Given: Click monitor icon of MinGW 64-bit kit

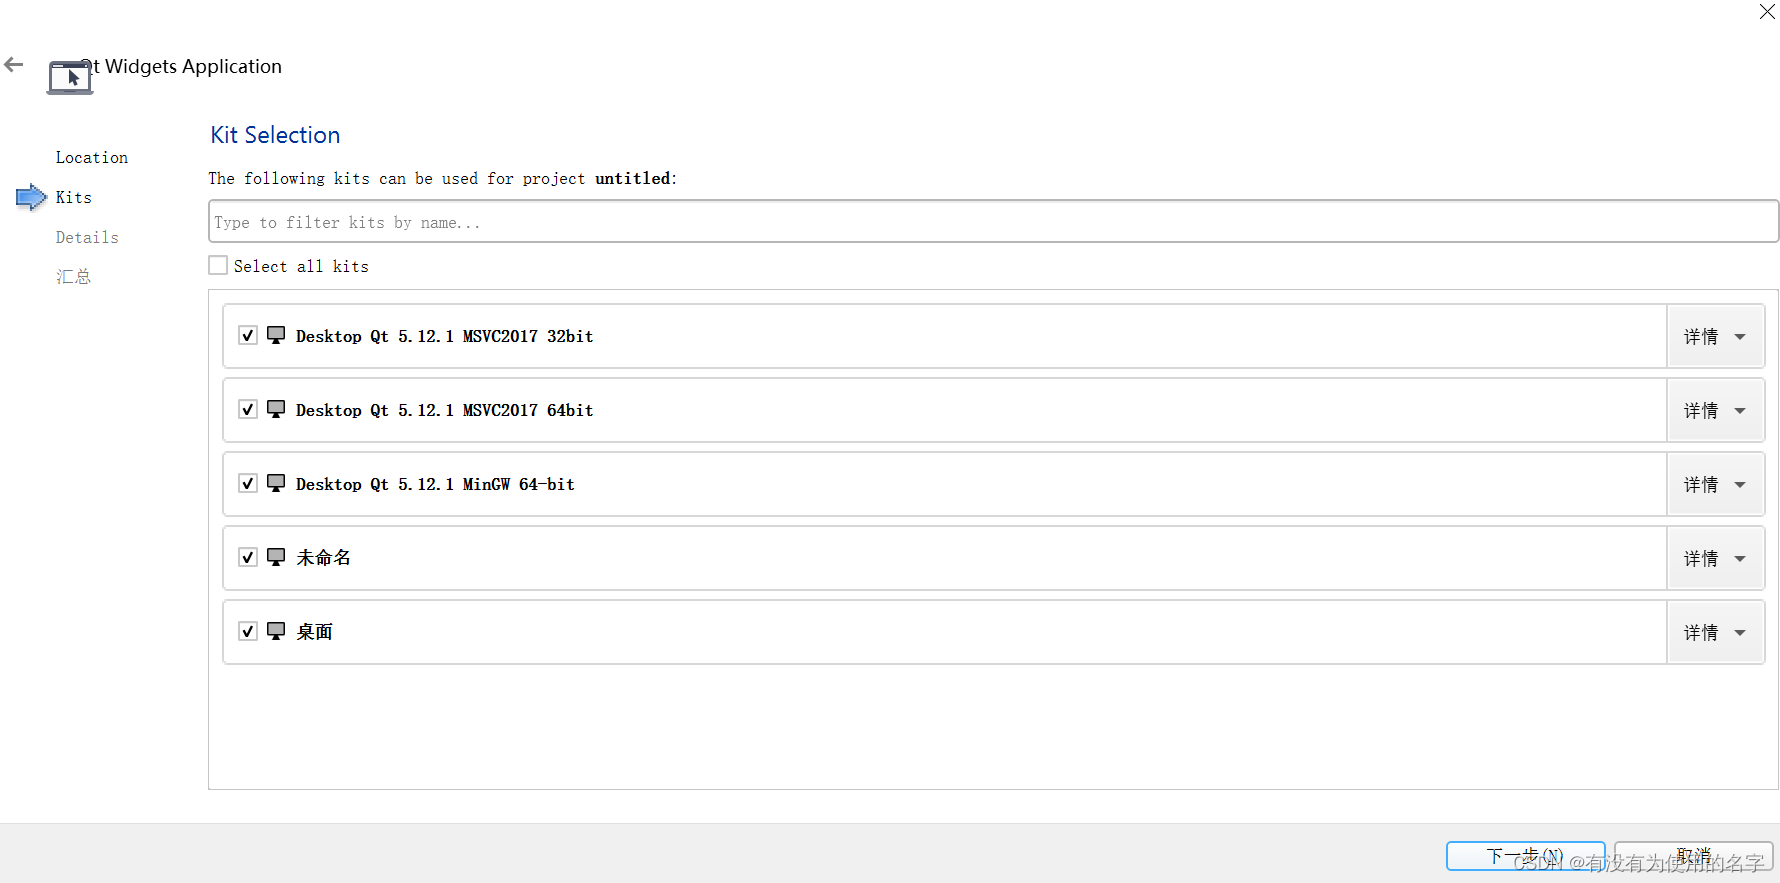Looking at the screenshot, I should pyautogui.click(x=276, y=483).
